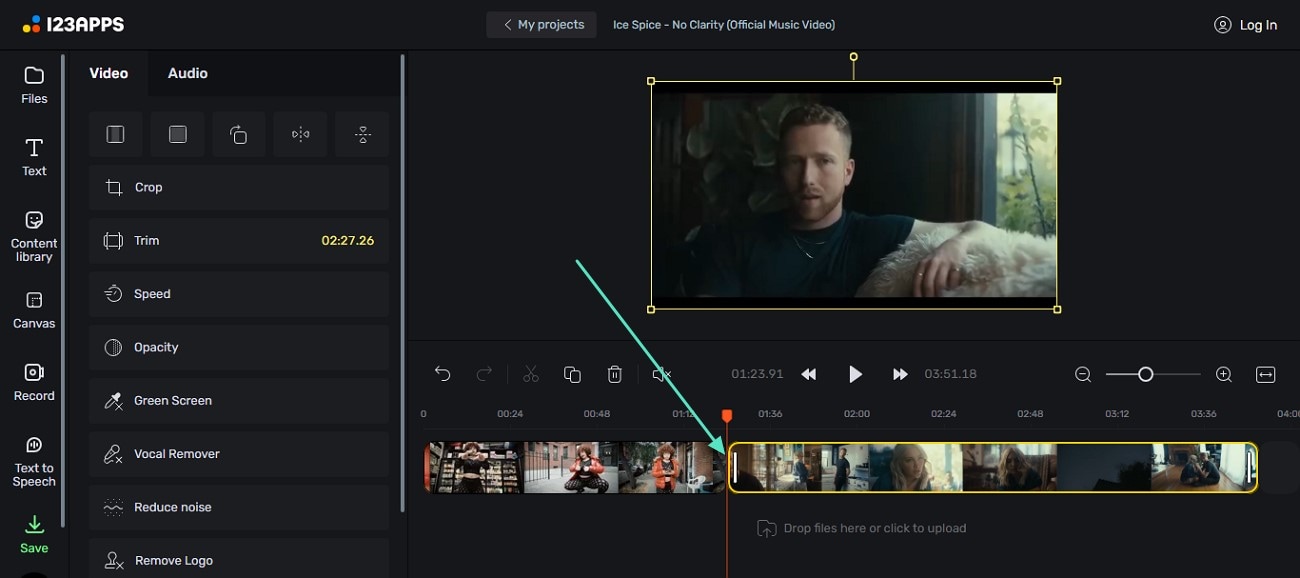Click the fast-forward button

(x=900, y=374)
